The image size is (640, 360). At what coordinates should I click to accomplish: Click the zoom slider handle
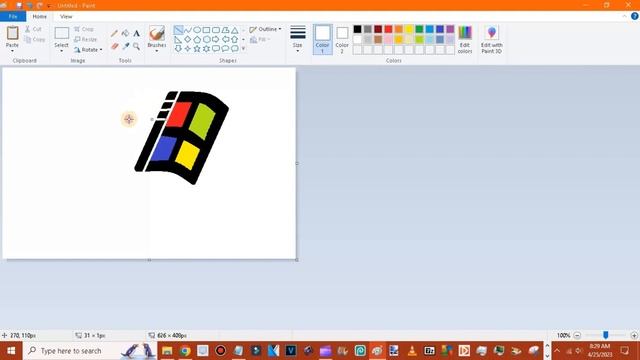606,335
